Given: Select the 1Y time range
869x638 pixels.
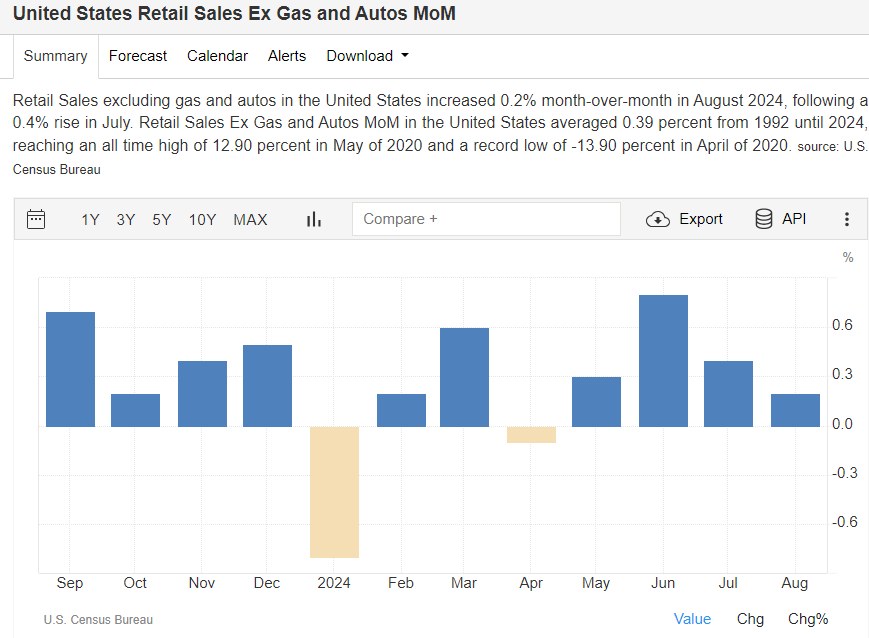Looking at the screenshot, I should point(90,219).
